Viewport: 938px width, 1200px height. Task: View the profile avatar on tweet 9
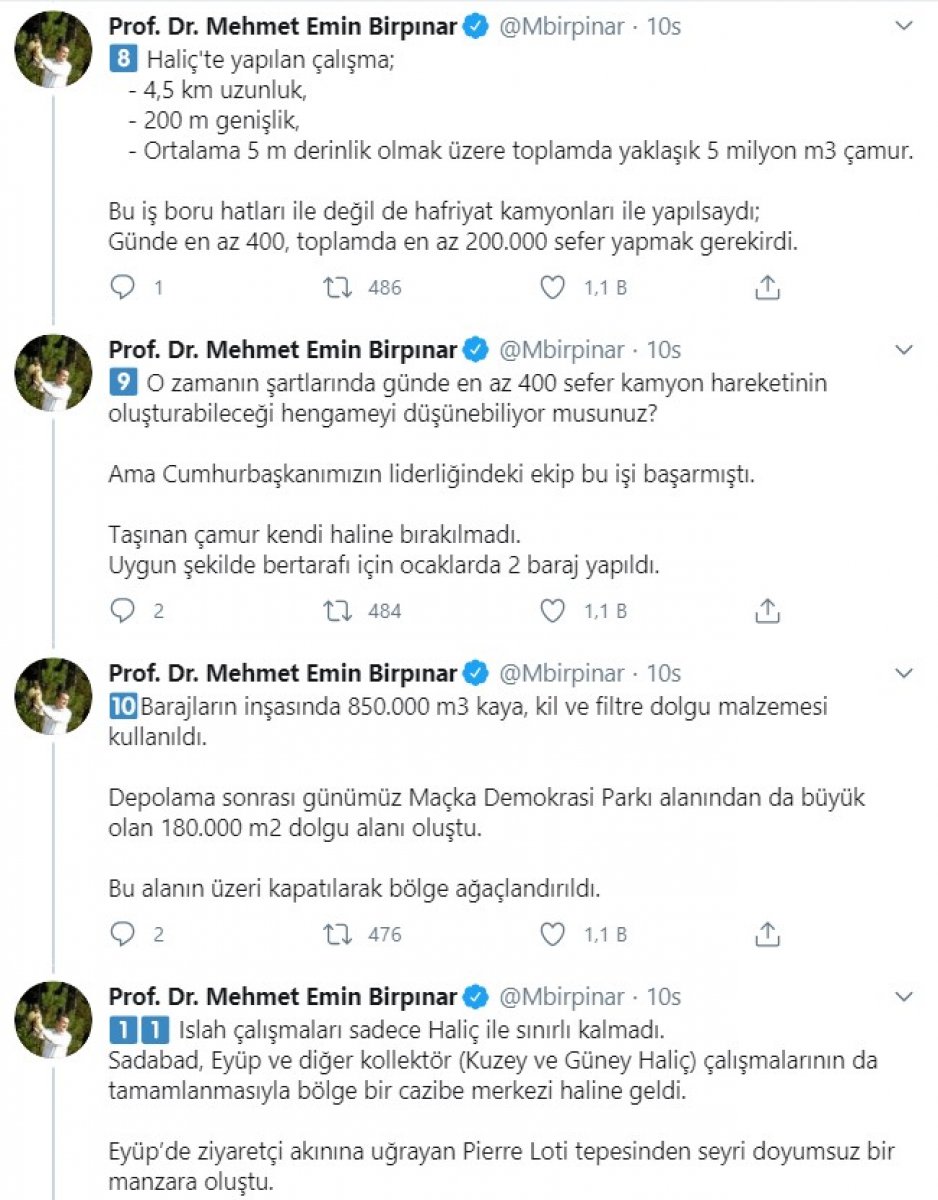pos(53,370)
